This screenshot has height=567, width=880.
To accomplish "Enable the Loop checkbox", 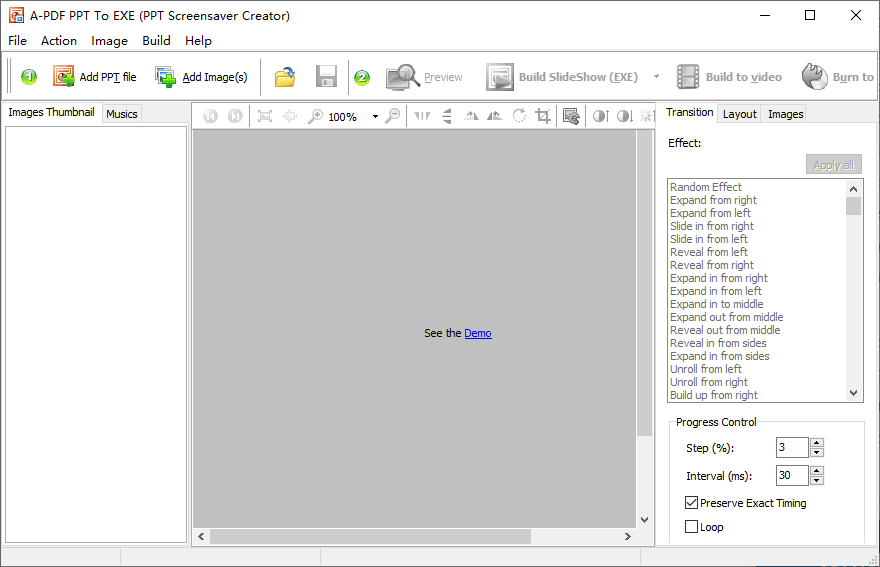I will [691, 527].
